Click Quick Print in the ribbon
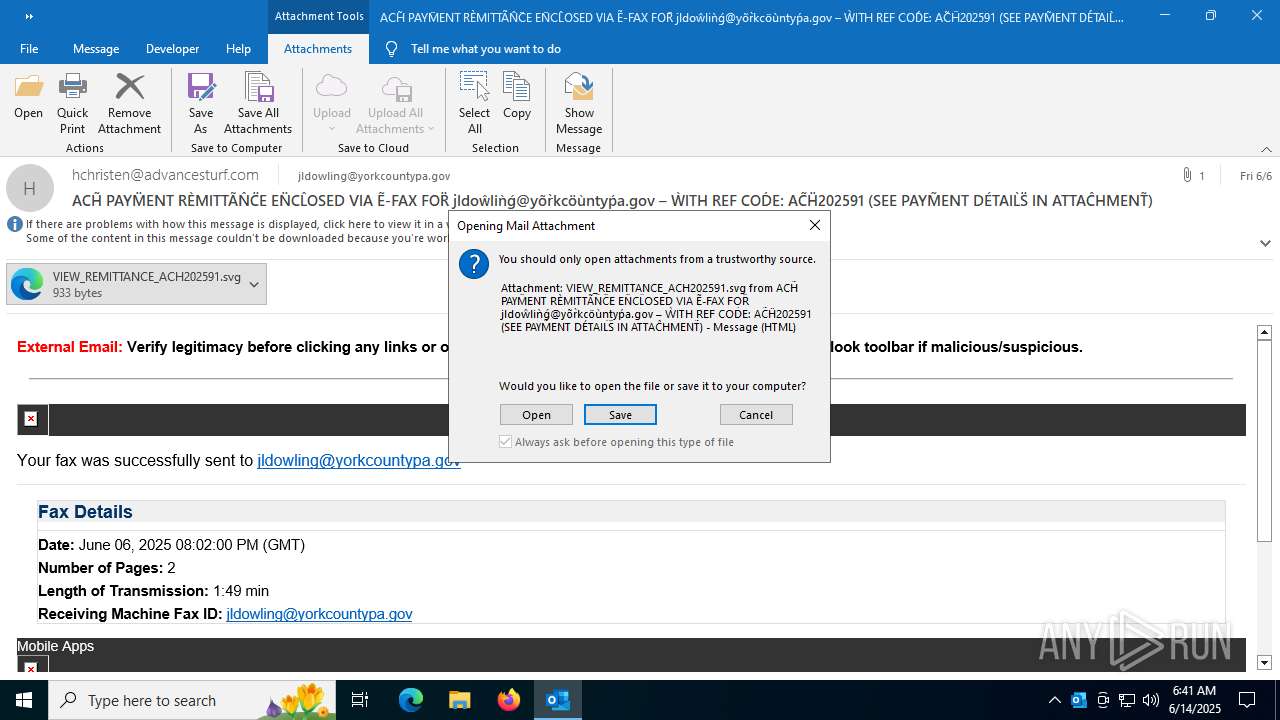 point(72,104)
